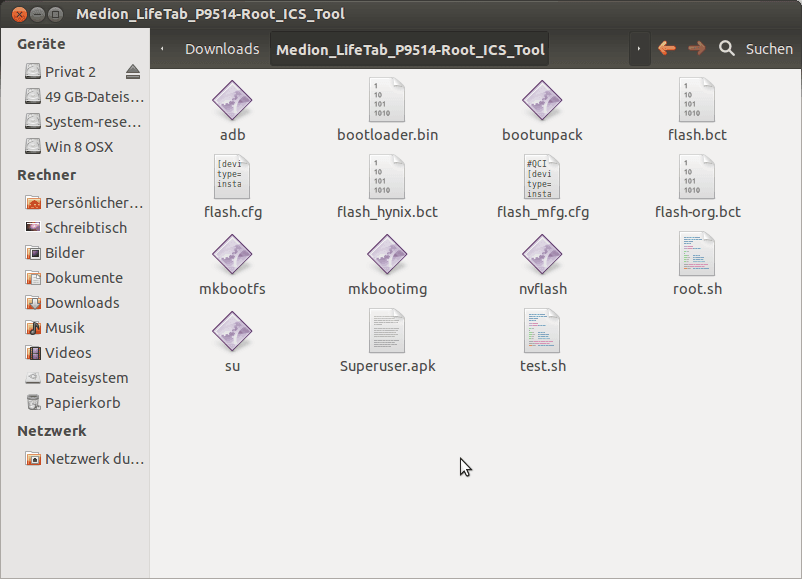Open the System-reserviert volume in sidebar
Screen dimensions: 802x579
click(x=83, y=122)
